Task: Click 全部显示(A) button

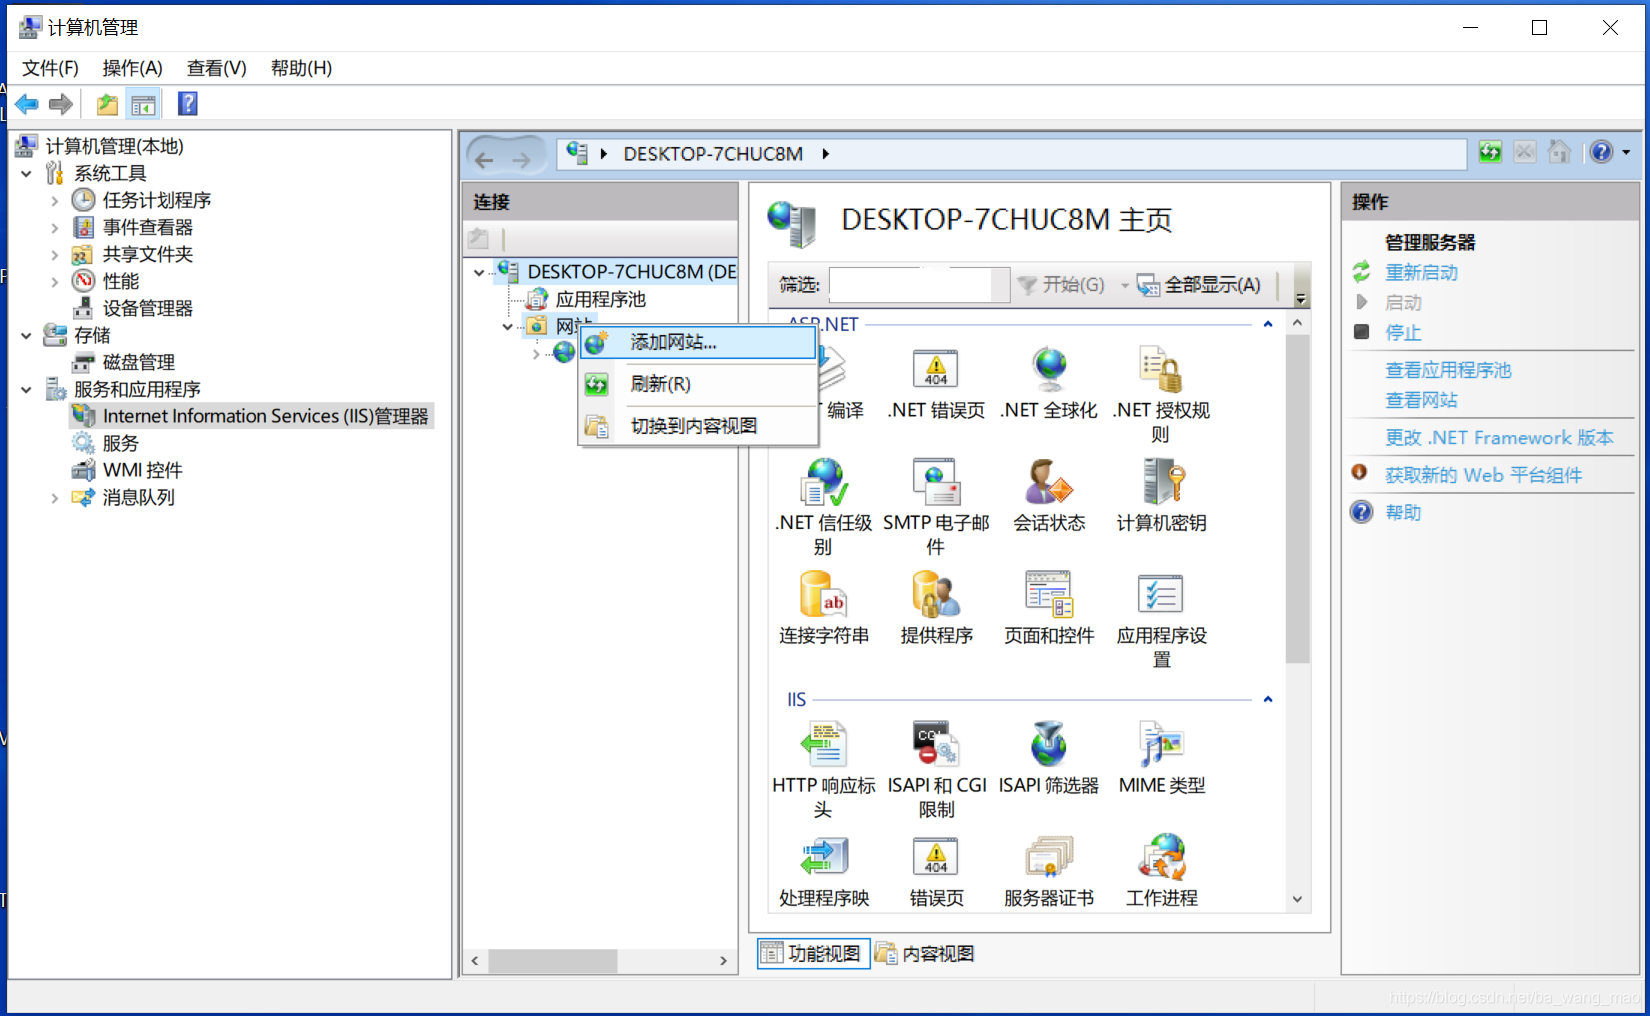Action: [x=1199, y=285]
